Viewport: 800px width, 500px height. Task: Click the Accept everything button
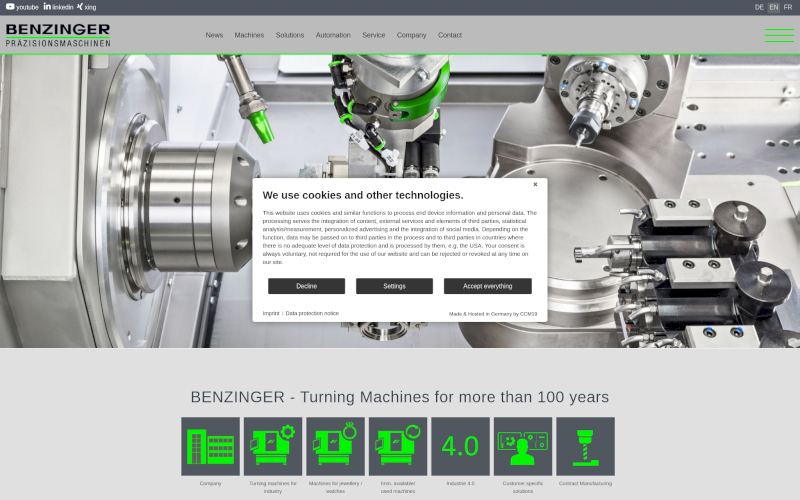click(x=487, y=286)
